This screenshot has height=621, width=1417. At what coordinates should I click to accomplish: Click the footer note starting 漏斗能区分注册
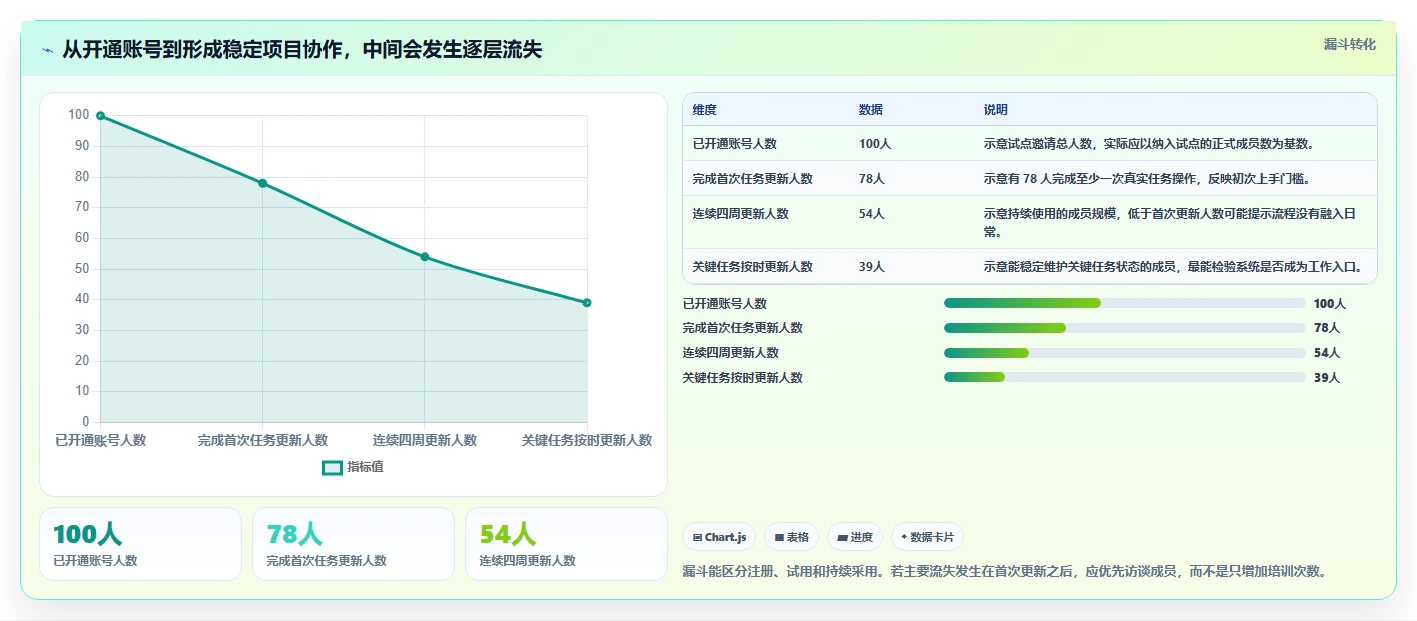pos(1005,572)
